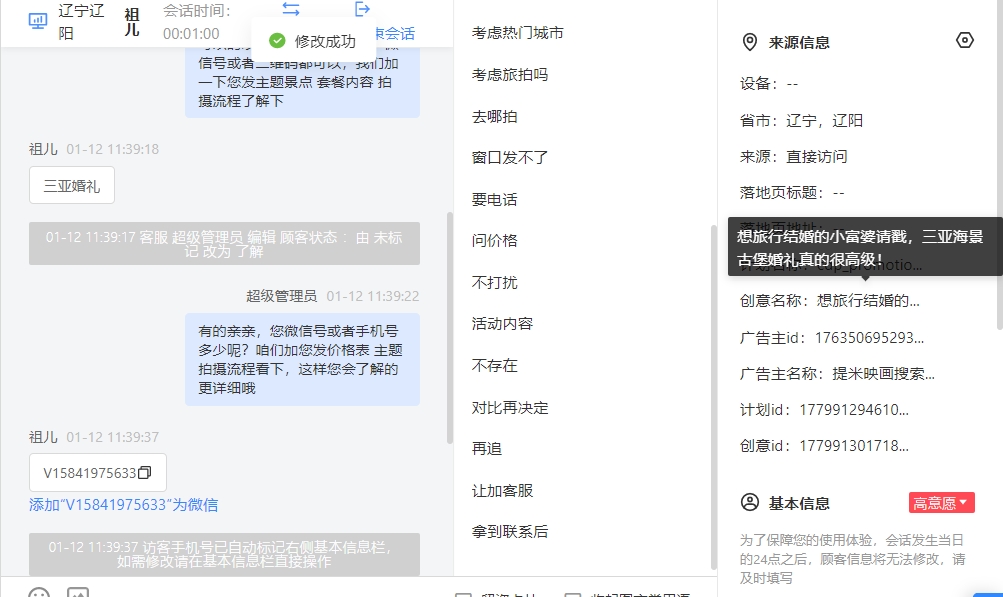1003x597 pixels.
Task: Select quick reply 不打扰
Action: point(494,282)
